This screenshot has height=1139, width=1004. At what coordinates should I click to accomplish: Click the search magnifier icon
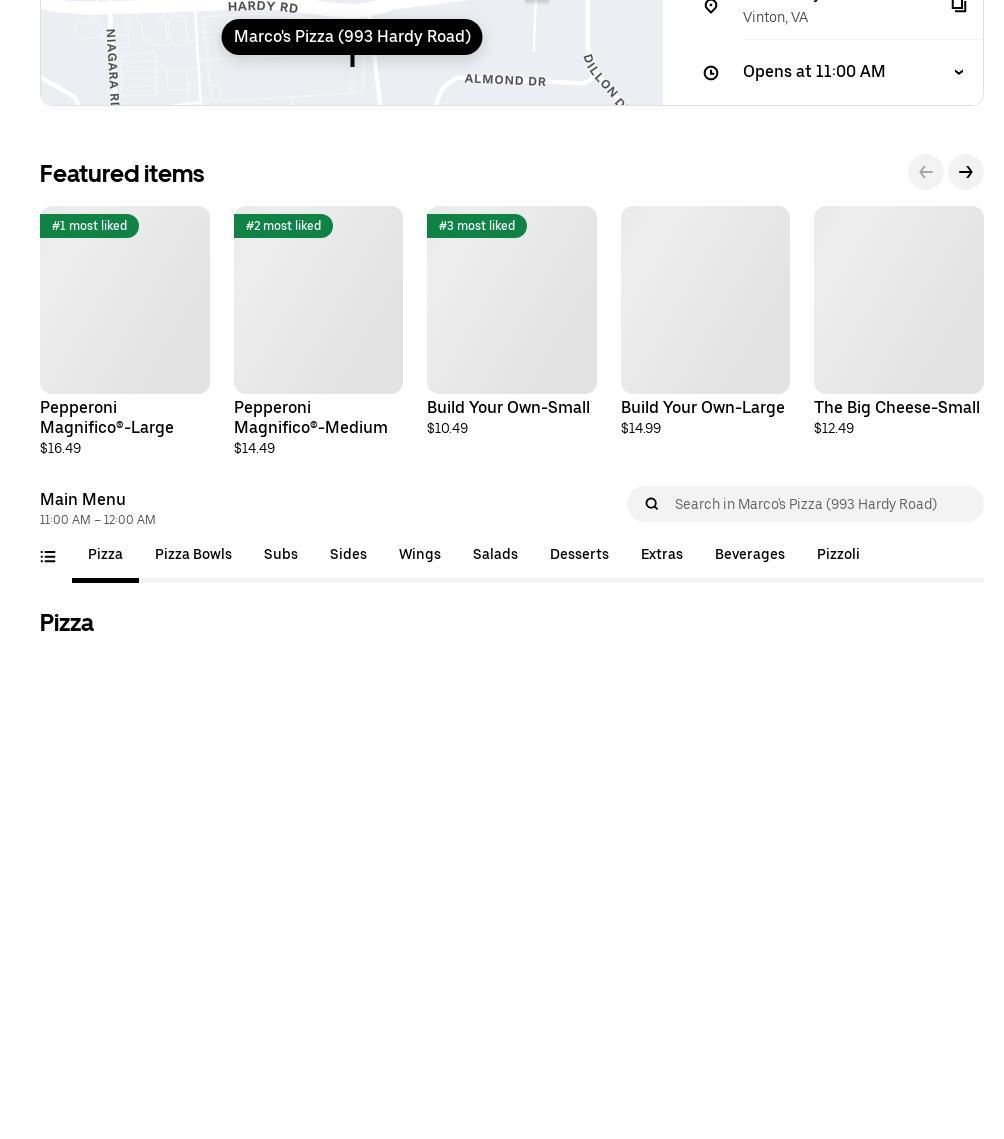(x=652, y=504)
